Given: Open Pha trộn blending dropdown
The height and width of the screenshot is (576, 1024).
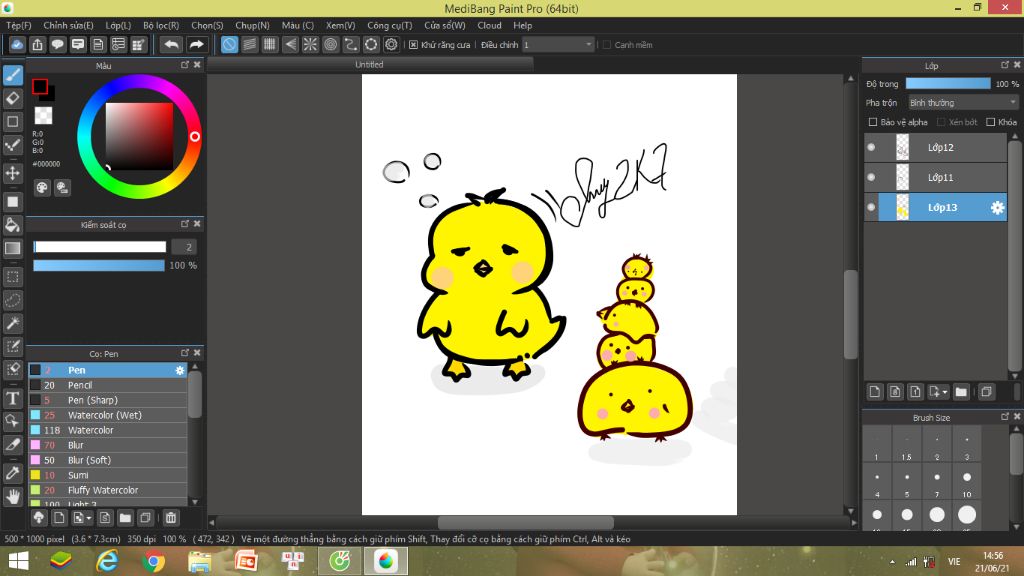Looking at the screenshot, I should point(963,103).
